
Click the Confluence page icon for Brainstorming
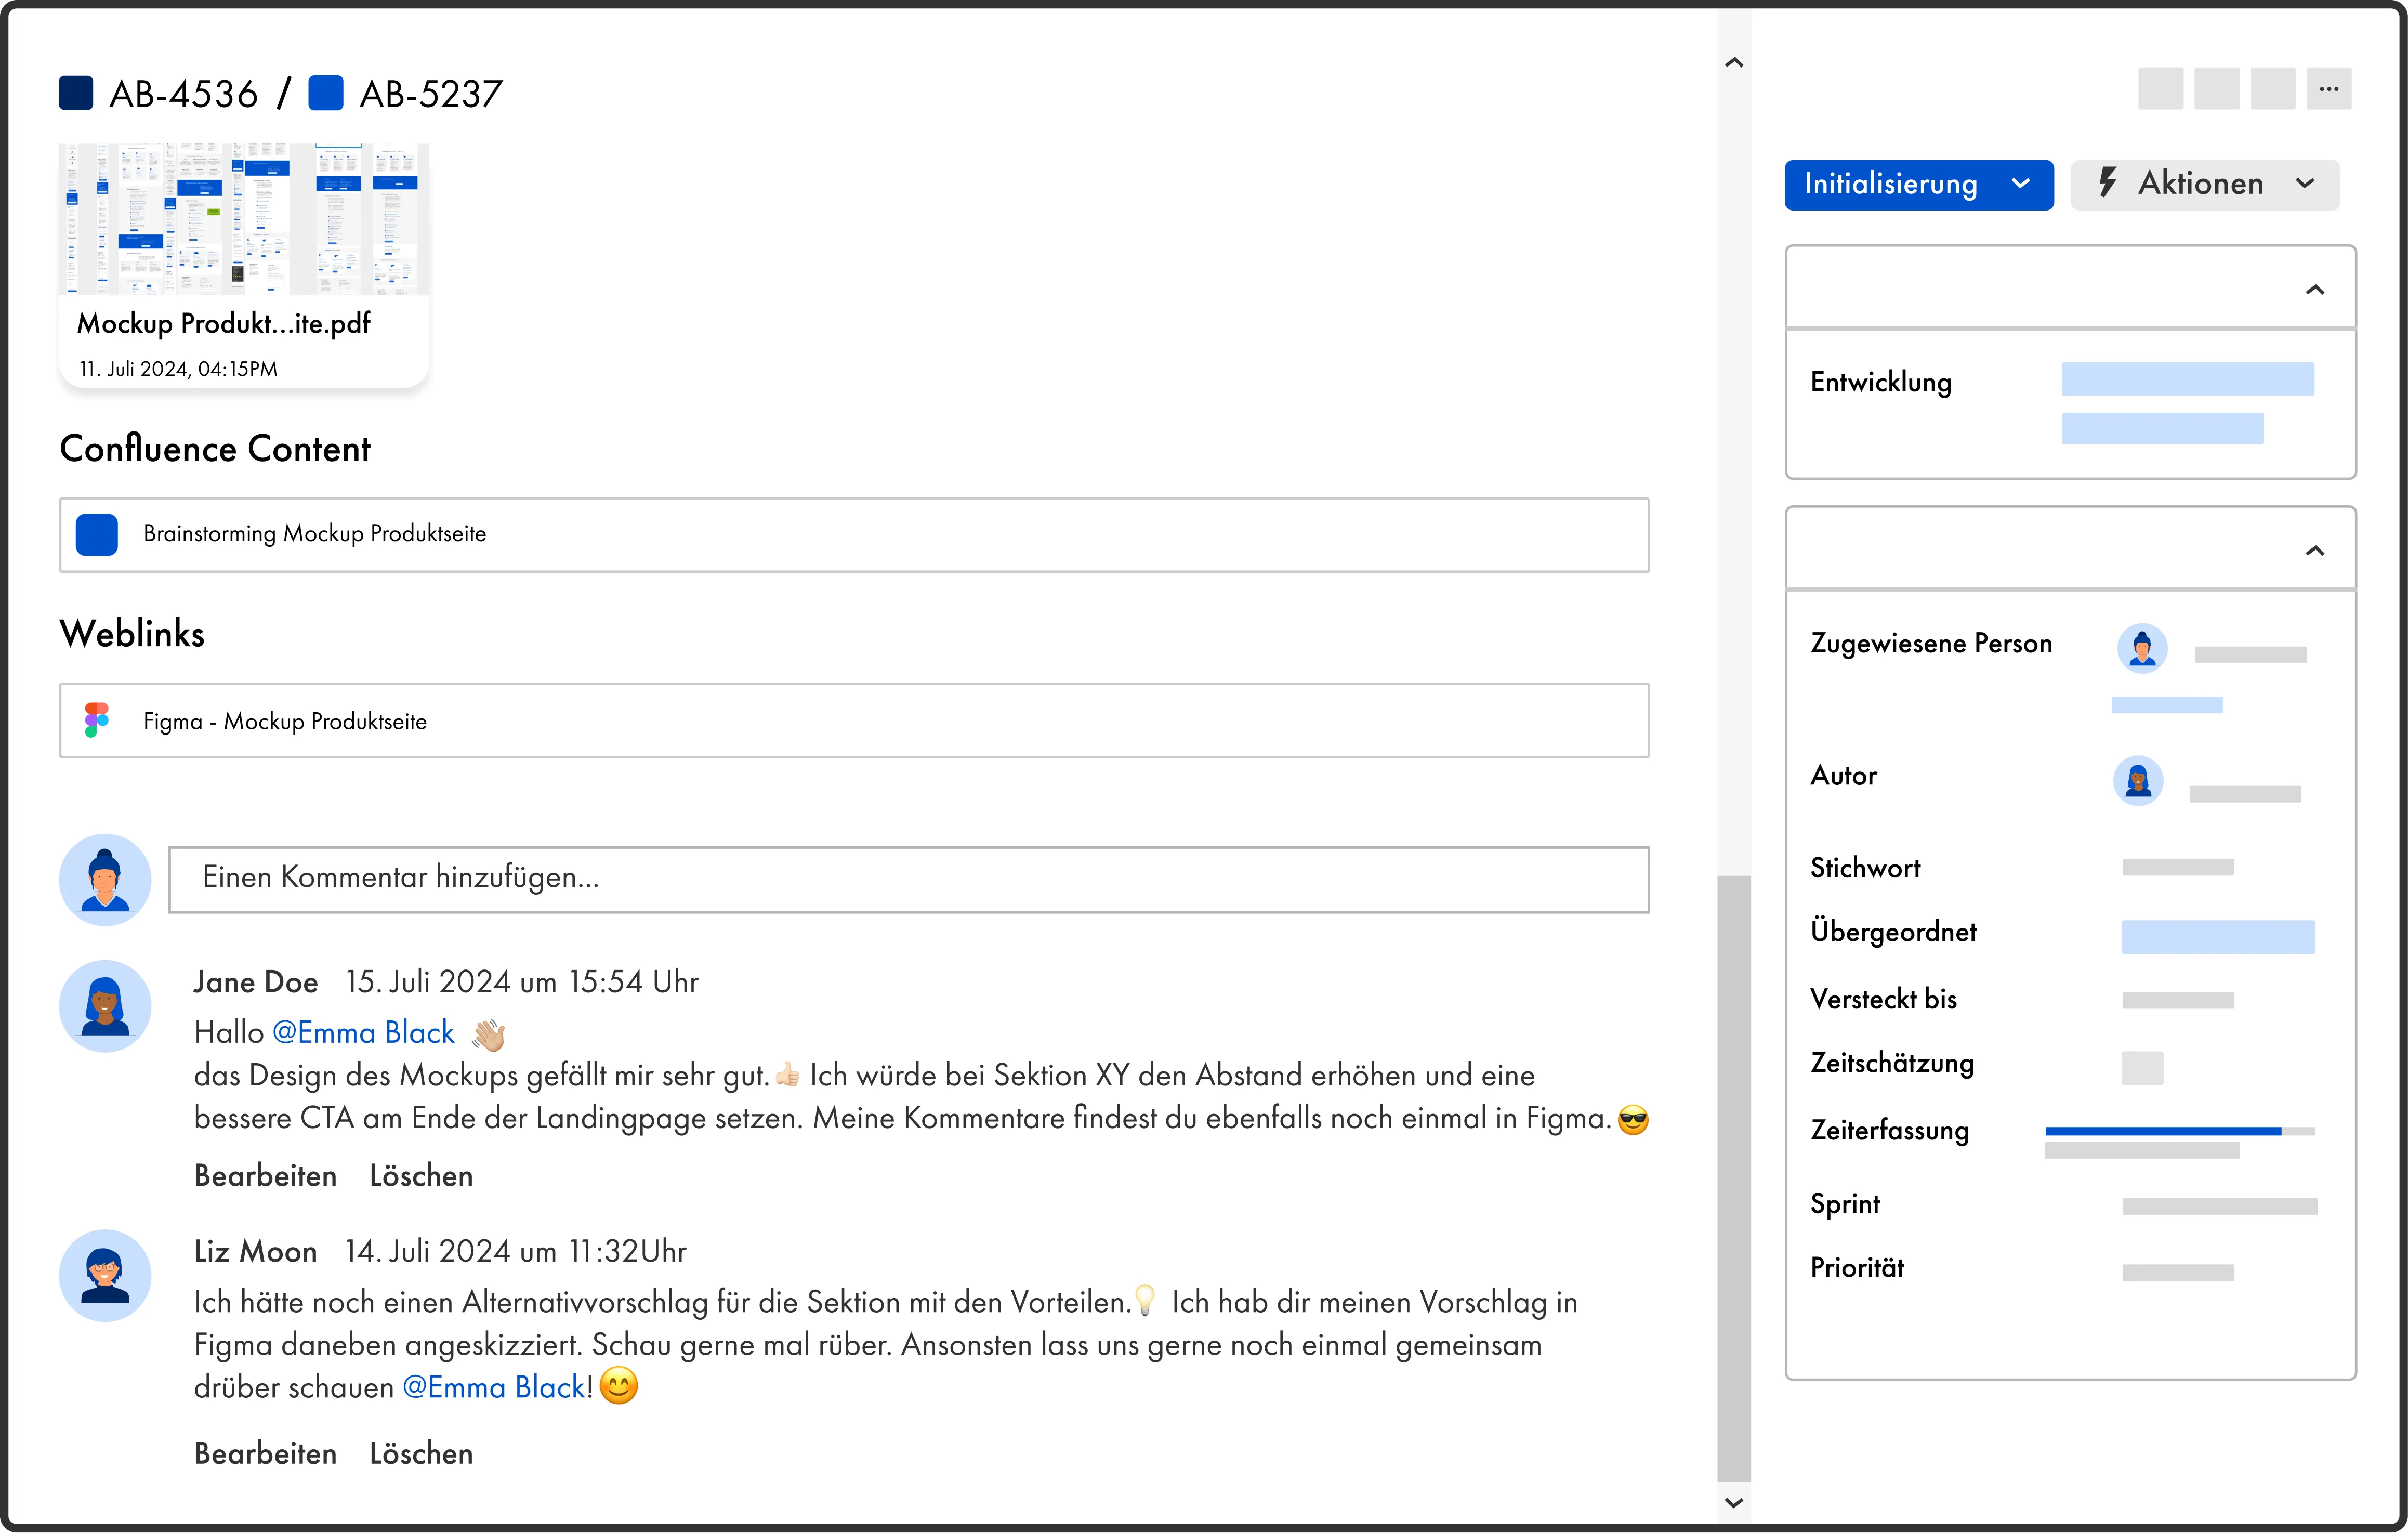coord(97,534)
